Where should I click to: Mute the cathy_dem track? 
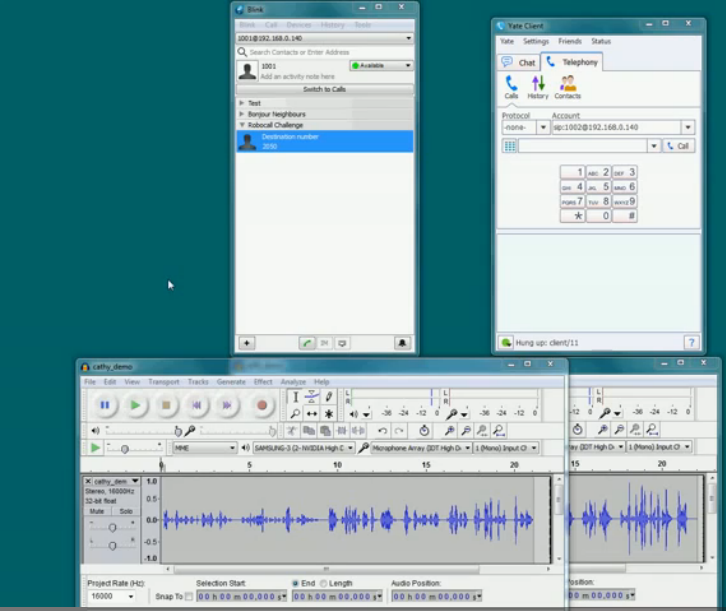point(97,511)
